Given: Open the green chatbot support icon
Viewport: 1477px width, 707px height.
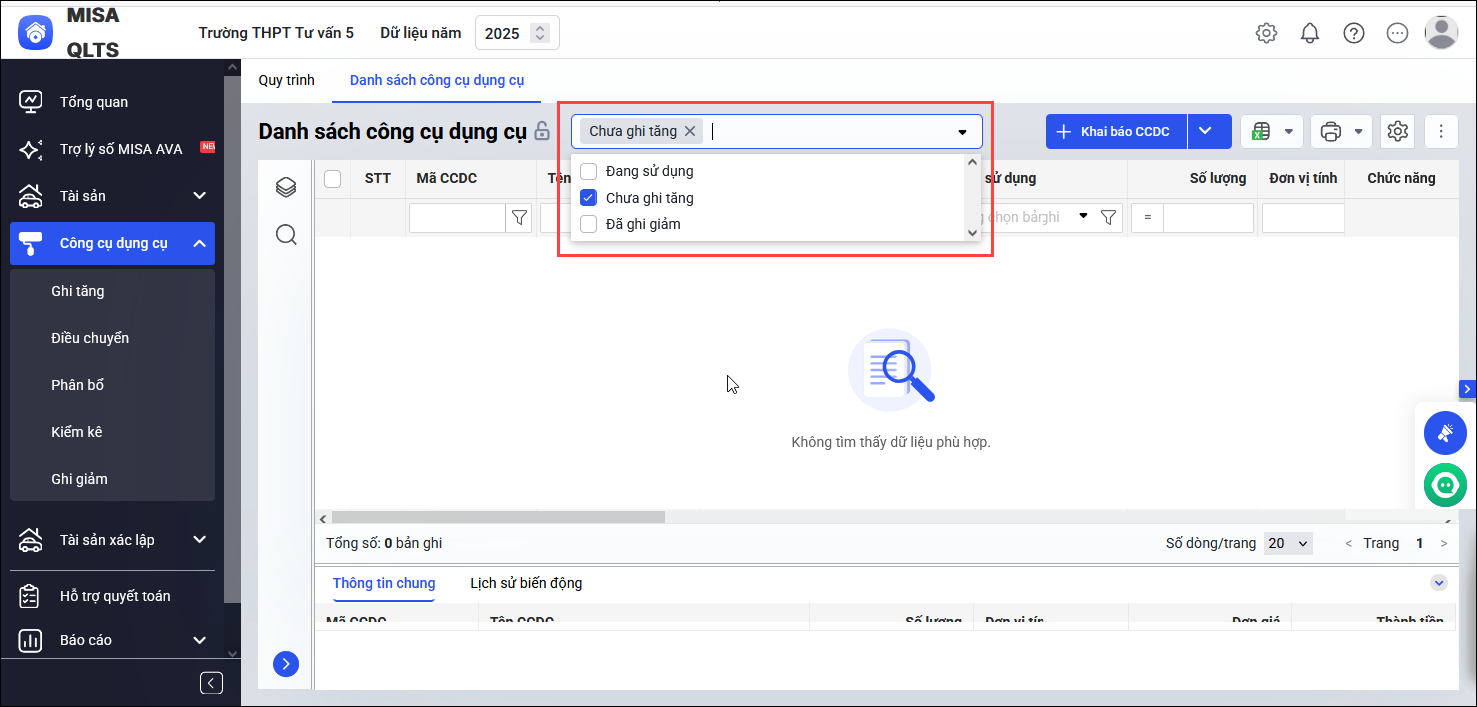Looking at the screenshot, I should point(1445,486).
